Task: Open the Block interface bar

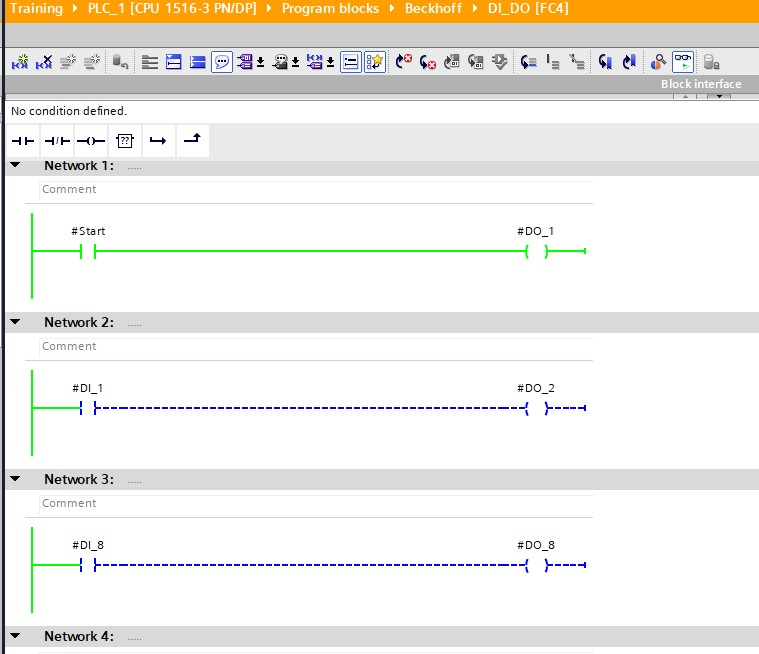Action: (x=700, y=84)
